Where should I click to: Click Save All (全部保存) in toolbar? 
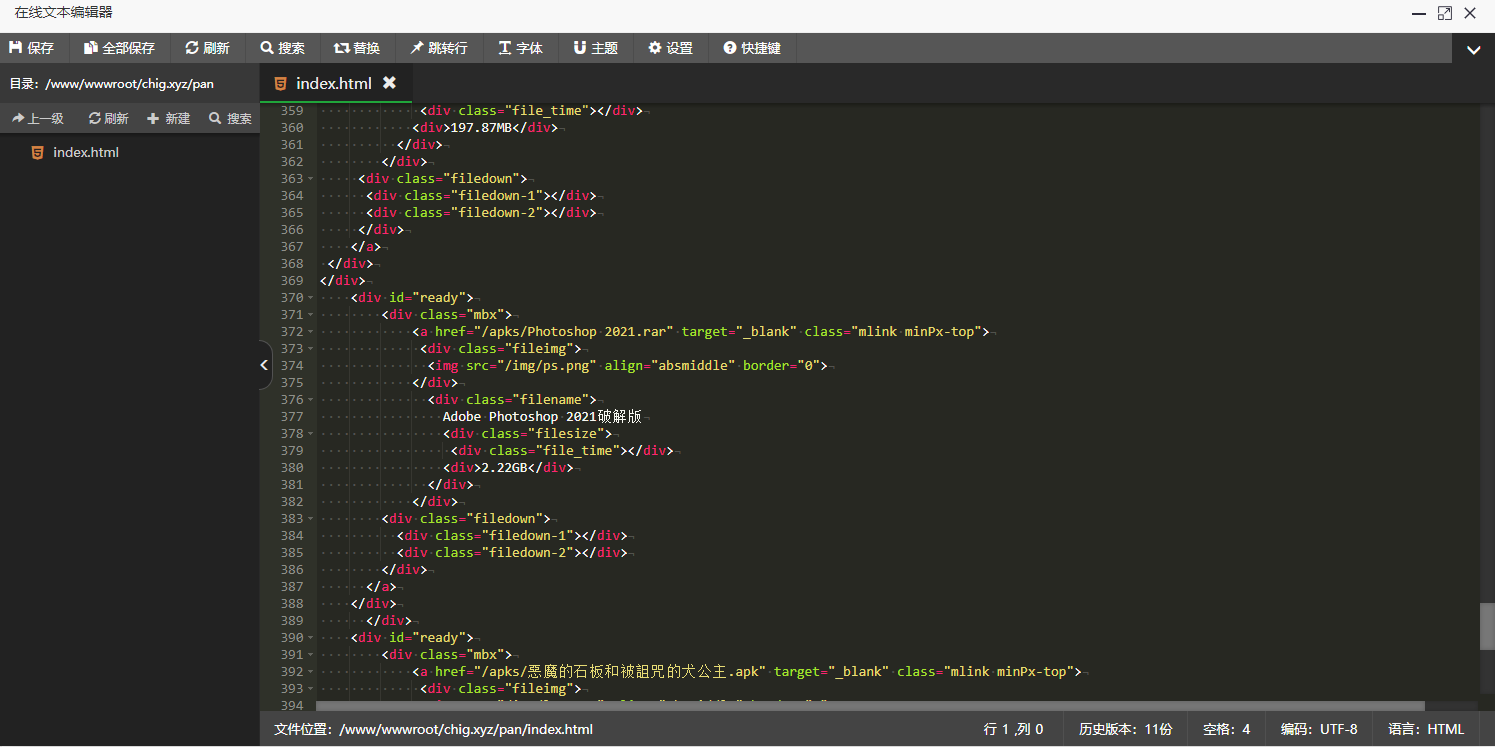(119, 48)
